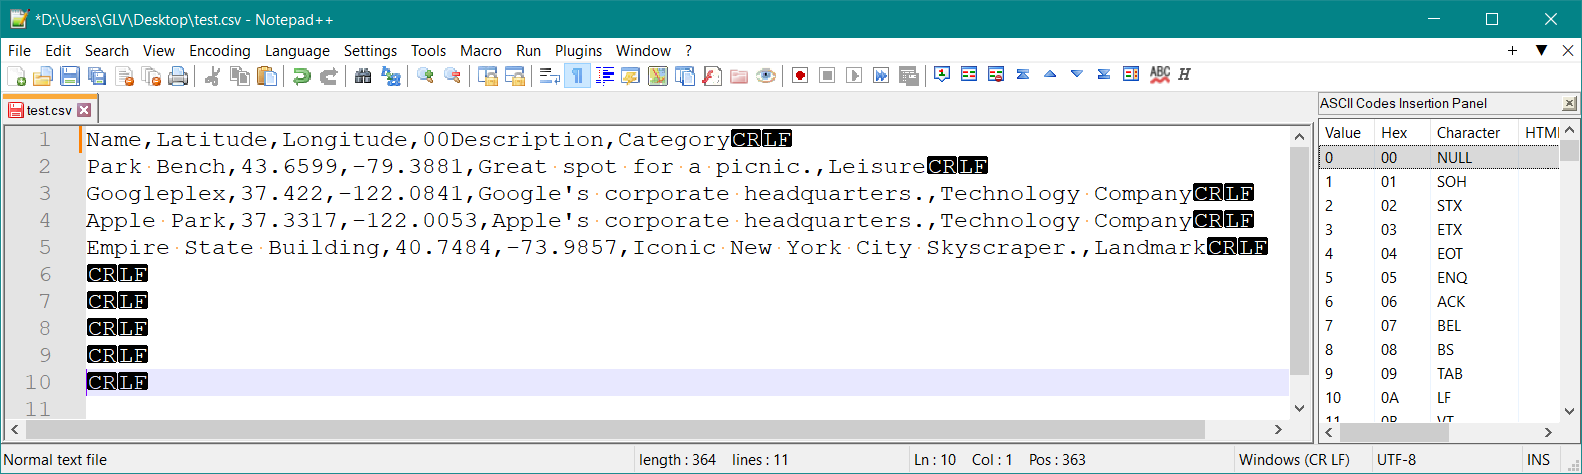Image resolution: width=1582 pixels, height=474 pixels.
Task: Zoom out with magnifier minus icon
Action: click(x=452, y=76)
